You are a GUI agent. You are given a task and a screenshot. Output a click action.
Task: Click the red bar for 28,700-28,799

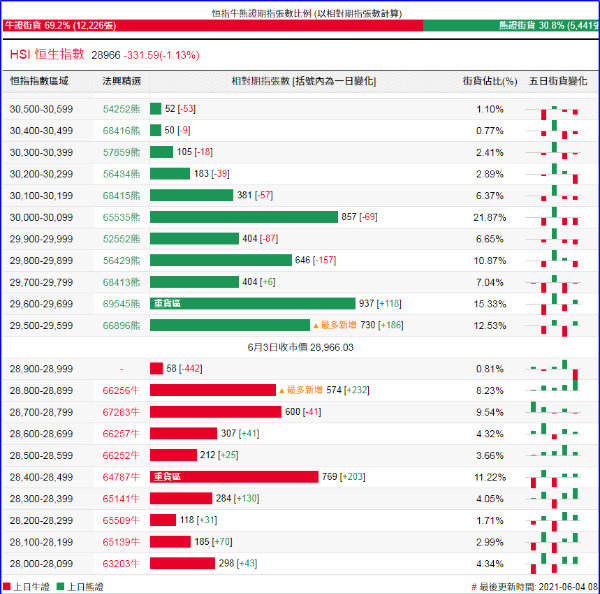(215, 412)
